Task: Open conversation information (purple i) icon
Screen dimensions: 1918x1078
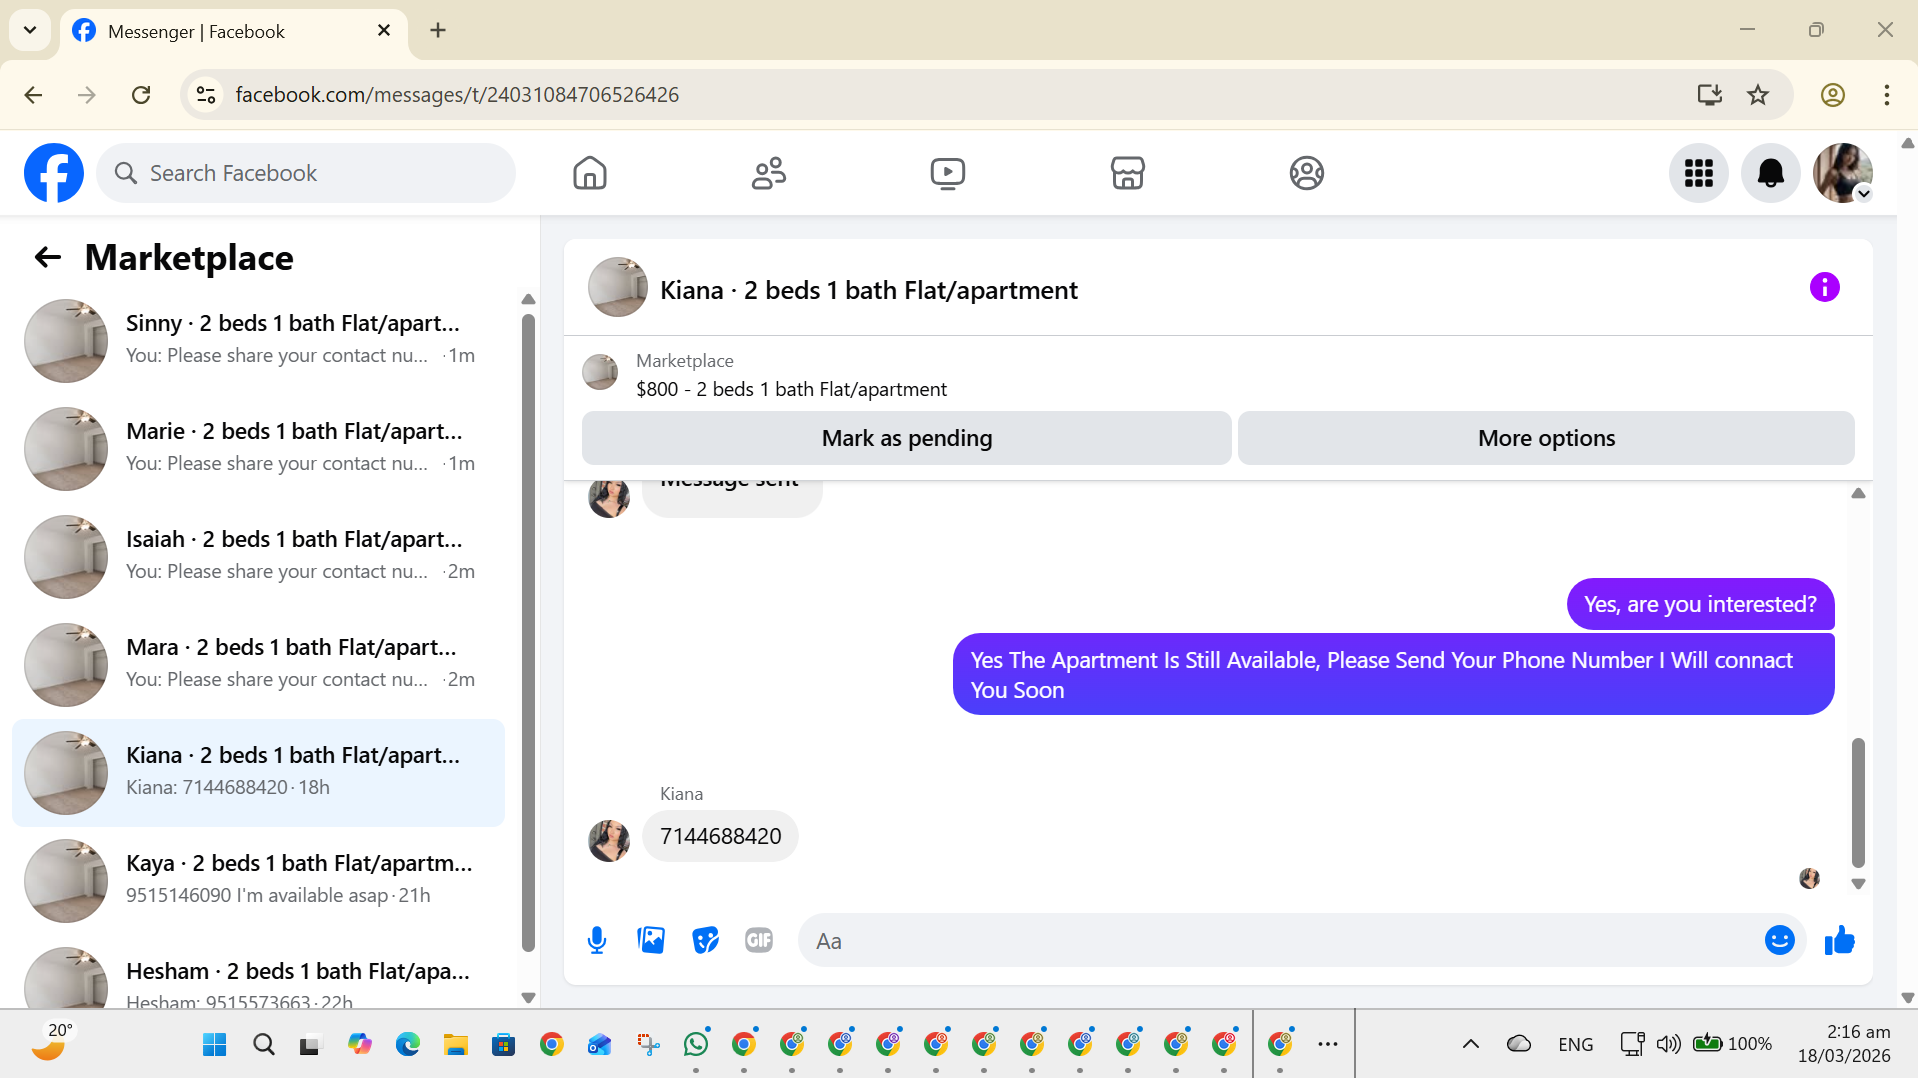Action: point(1824,288)
